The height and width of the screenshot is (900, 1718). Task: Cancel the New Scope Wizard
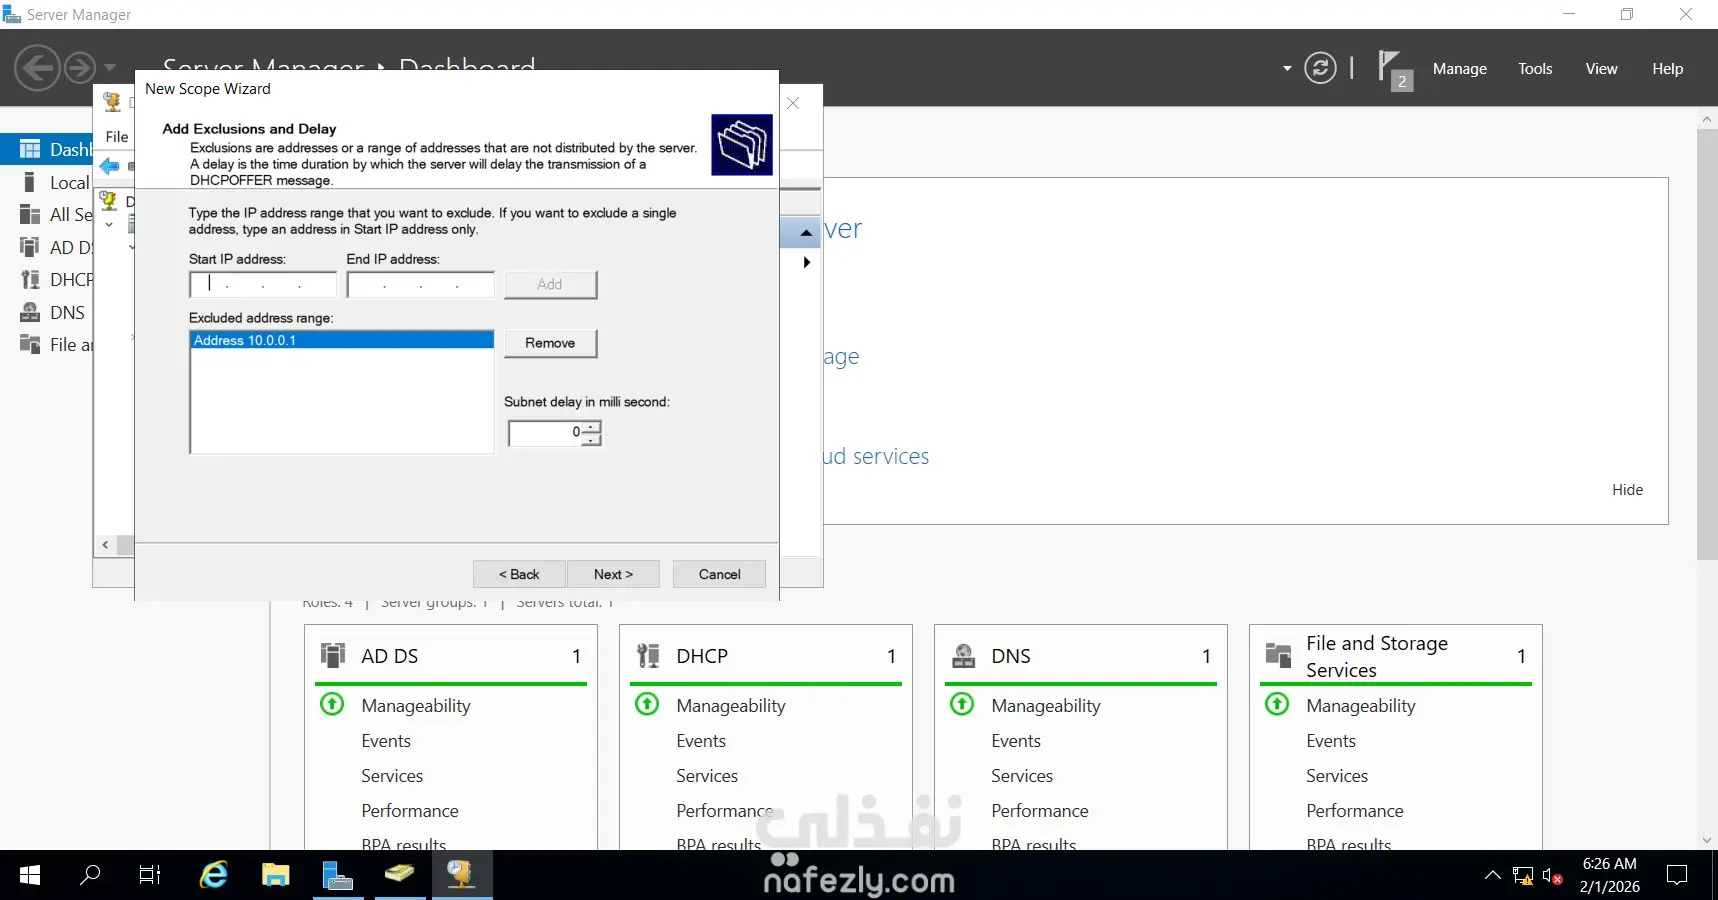coord(720,574)
